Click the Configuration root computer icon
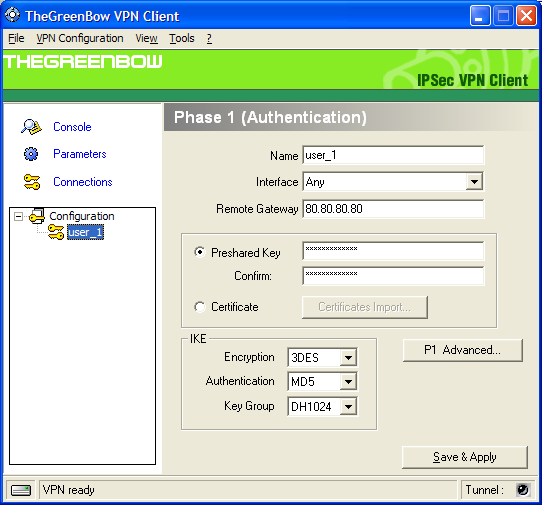 (37, 216)
